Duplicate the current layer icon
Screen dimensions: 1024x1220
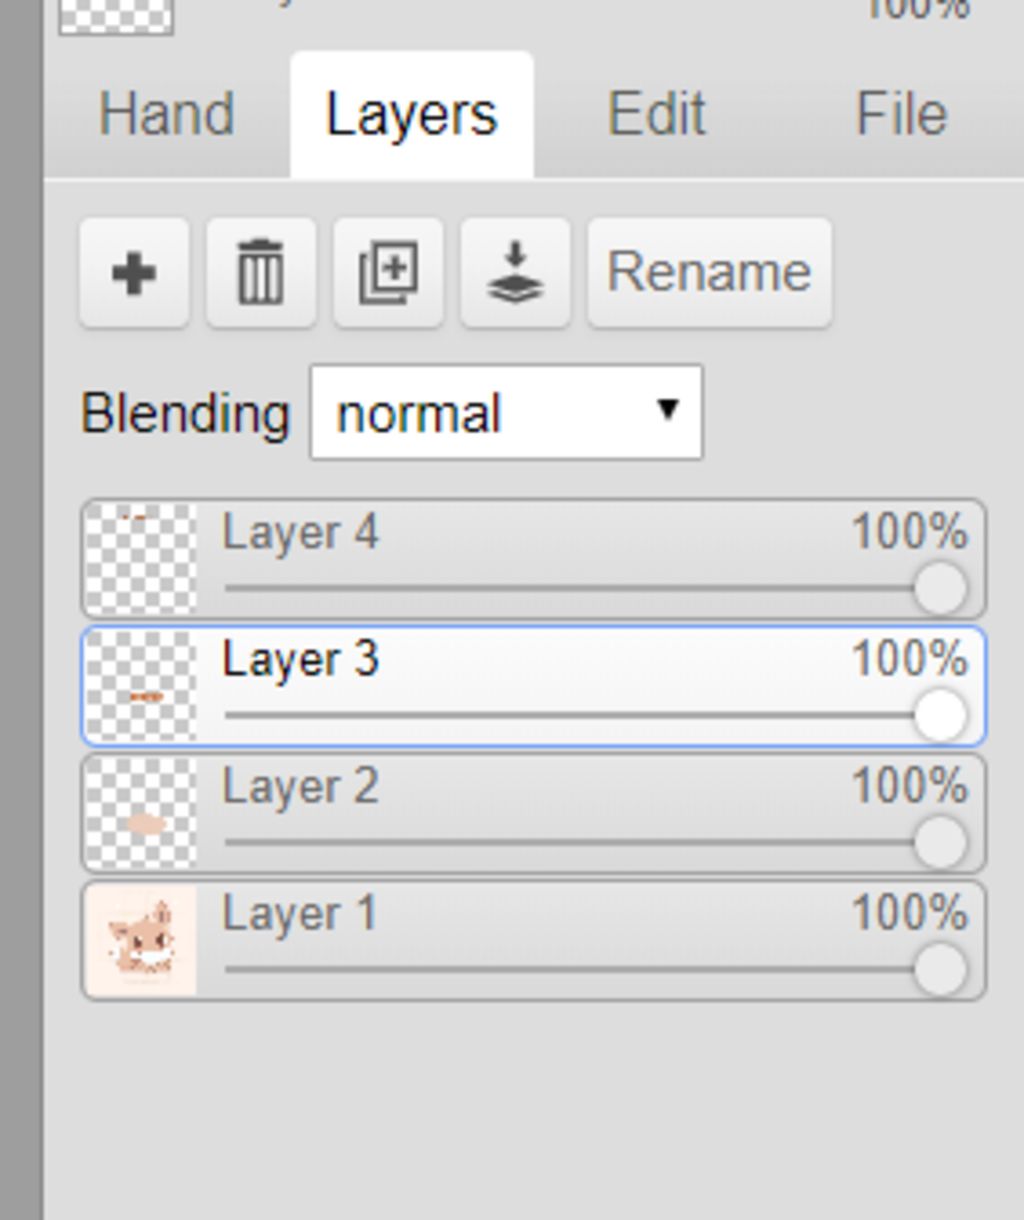pos(388,273)
